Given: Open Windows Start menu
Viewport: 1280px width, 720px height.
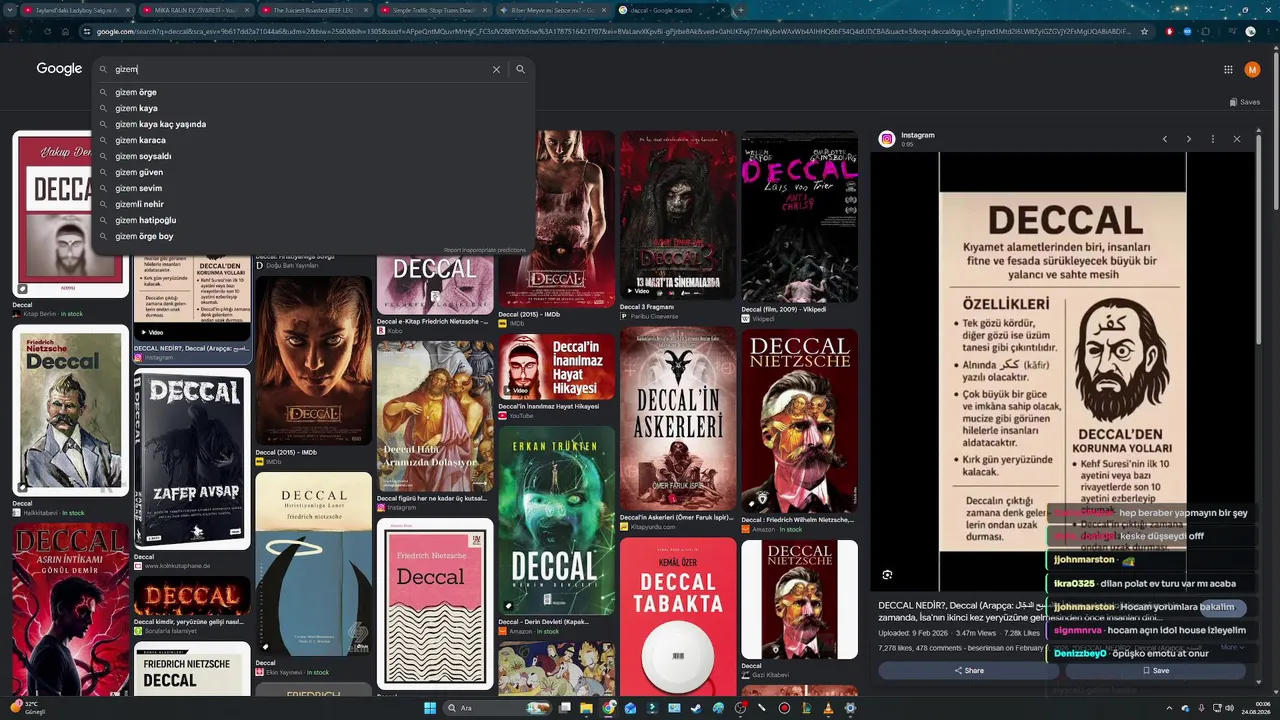Looking at the screenshot, I should [x=430, y=708].
